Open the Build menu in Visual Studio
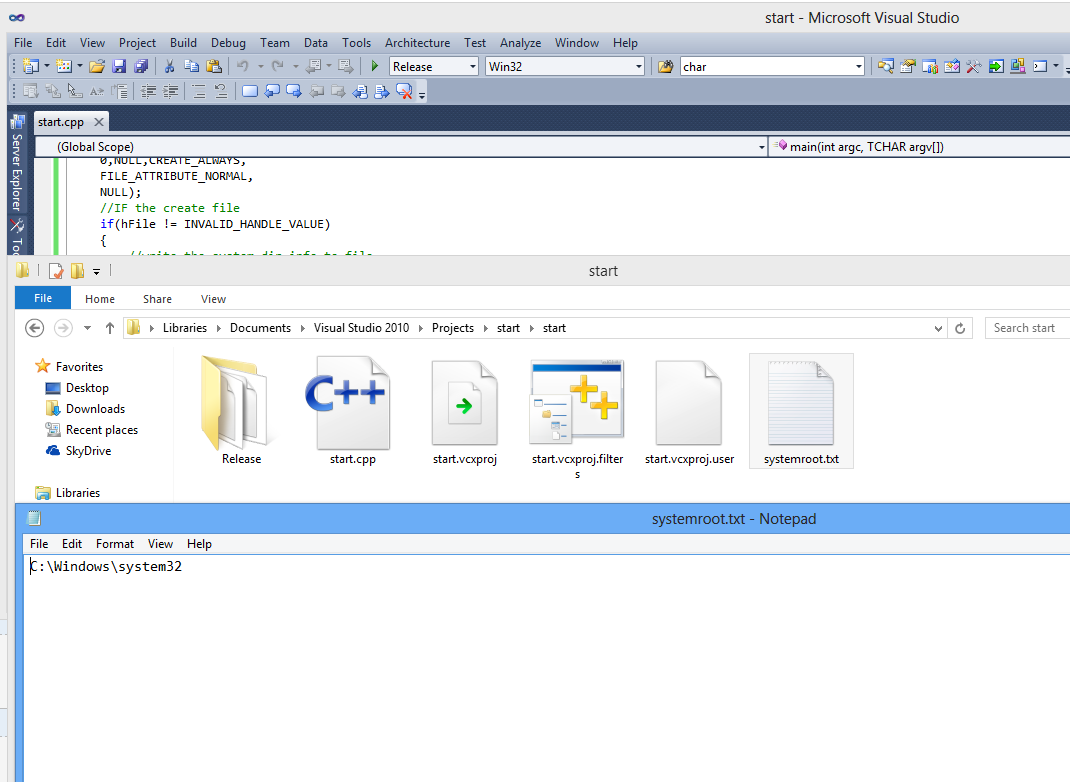The height and width of the screenshot is (782, 1070). coord(183,43)
